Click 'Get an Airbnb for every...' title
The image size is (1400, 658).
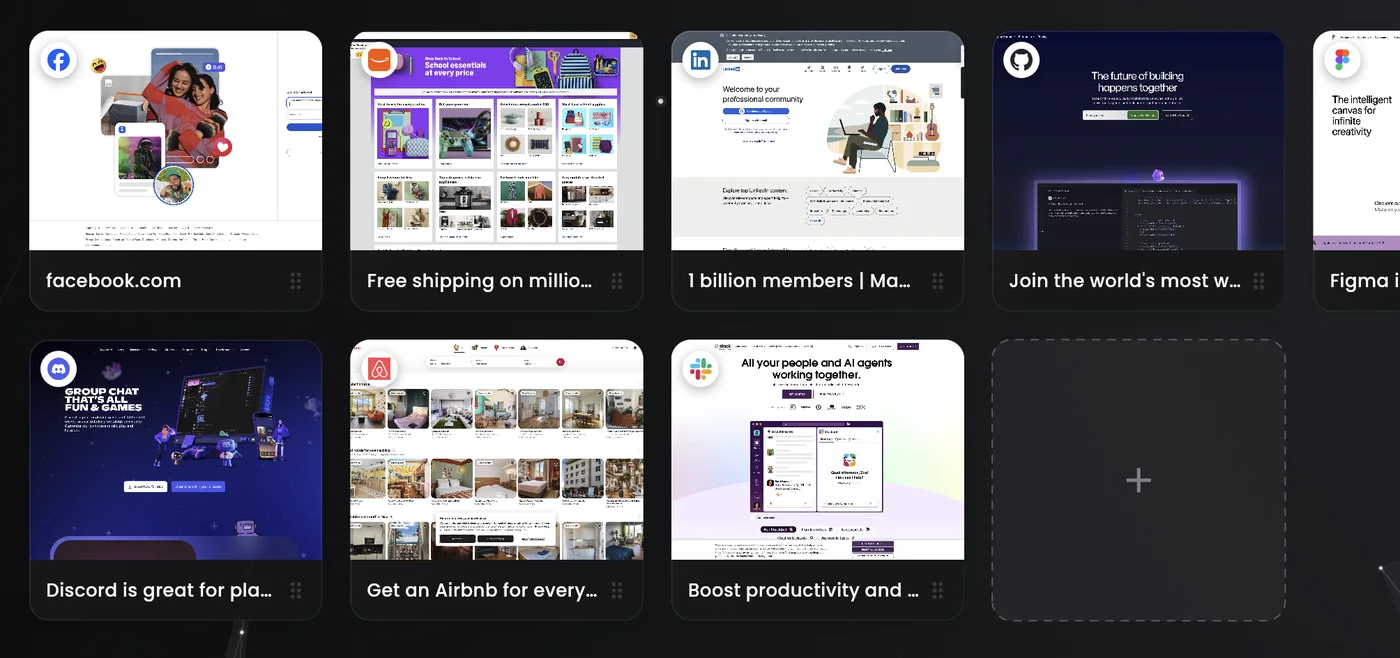click(x=482, y=590)
